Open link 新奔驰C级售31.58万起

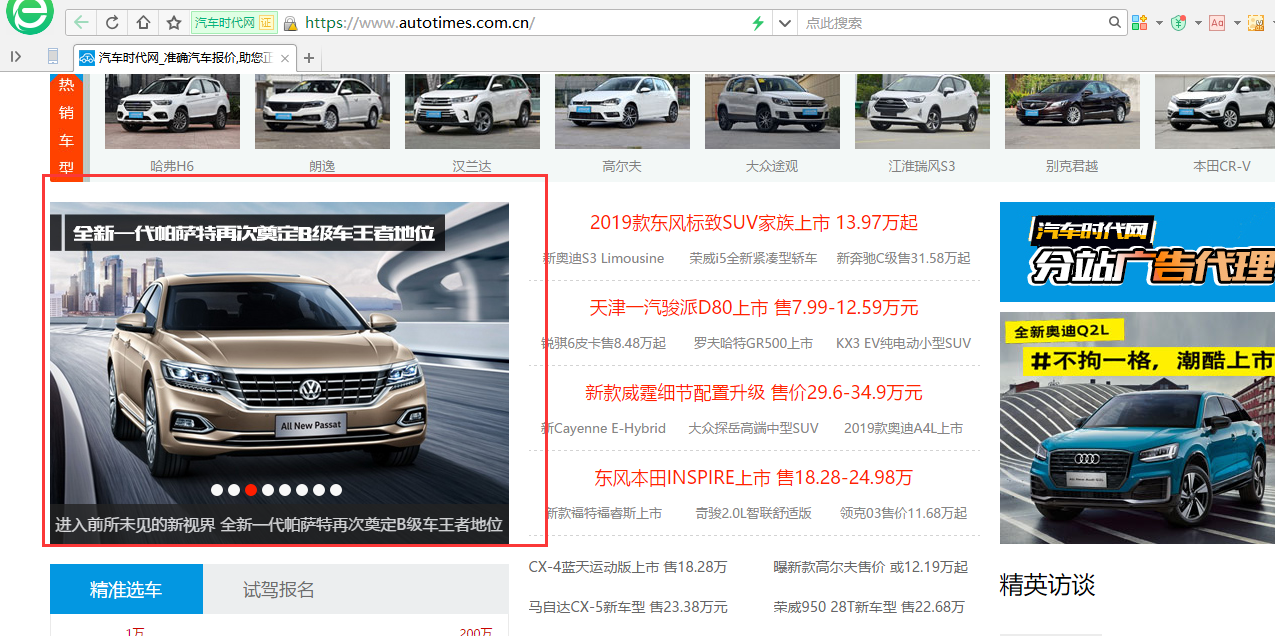[903, 258]
